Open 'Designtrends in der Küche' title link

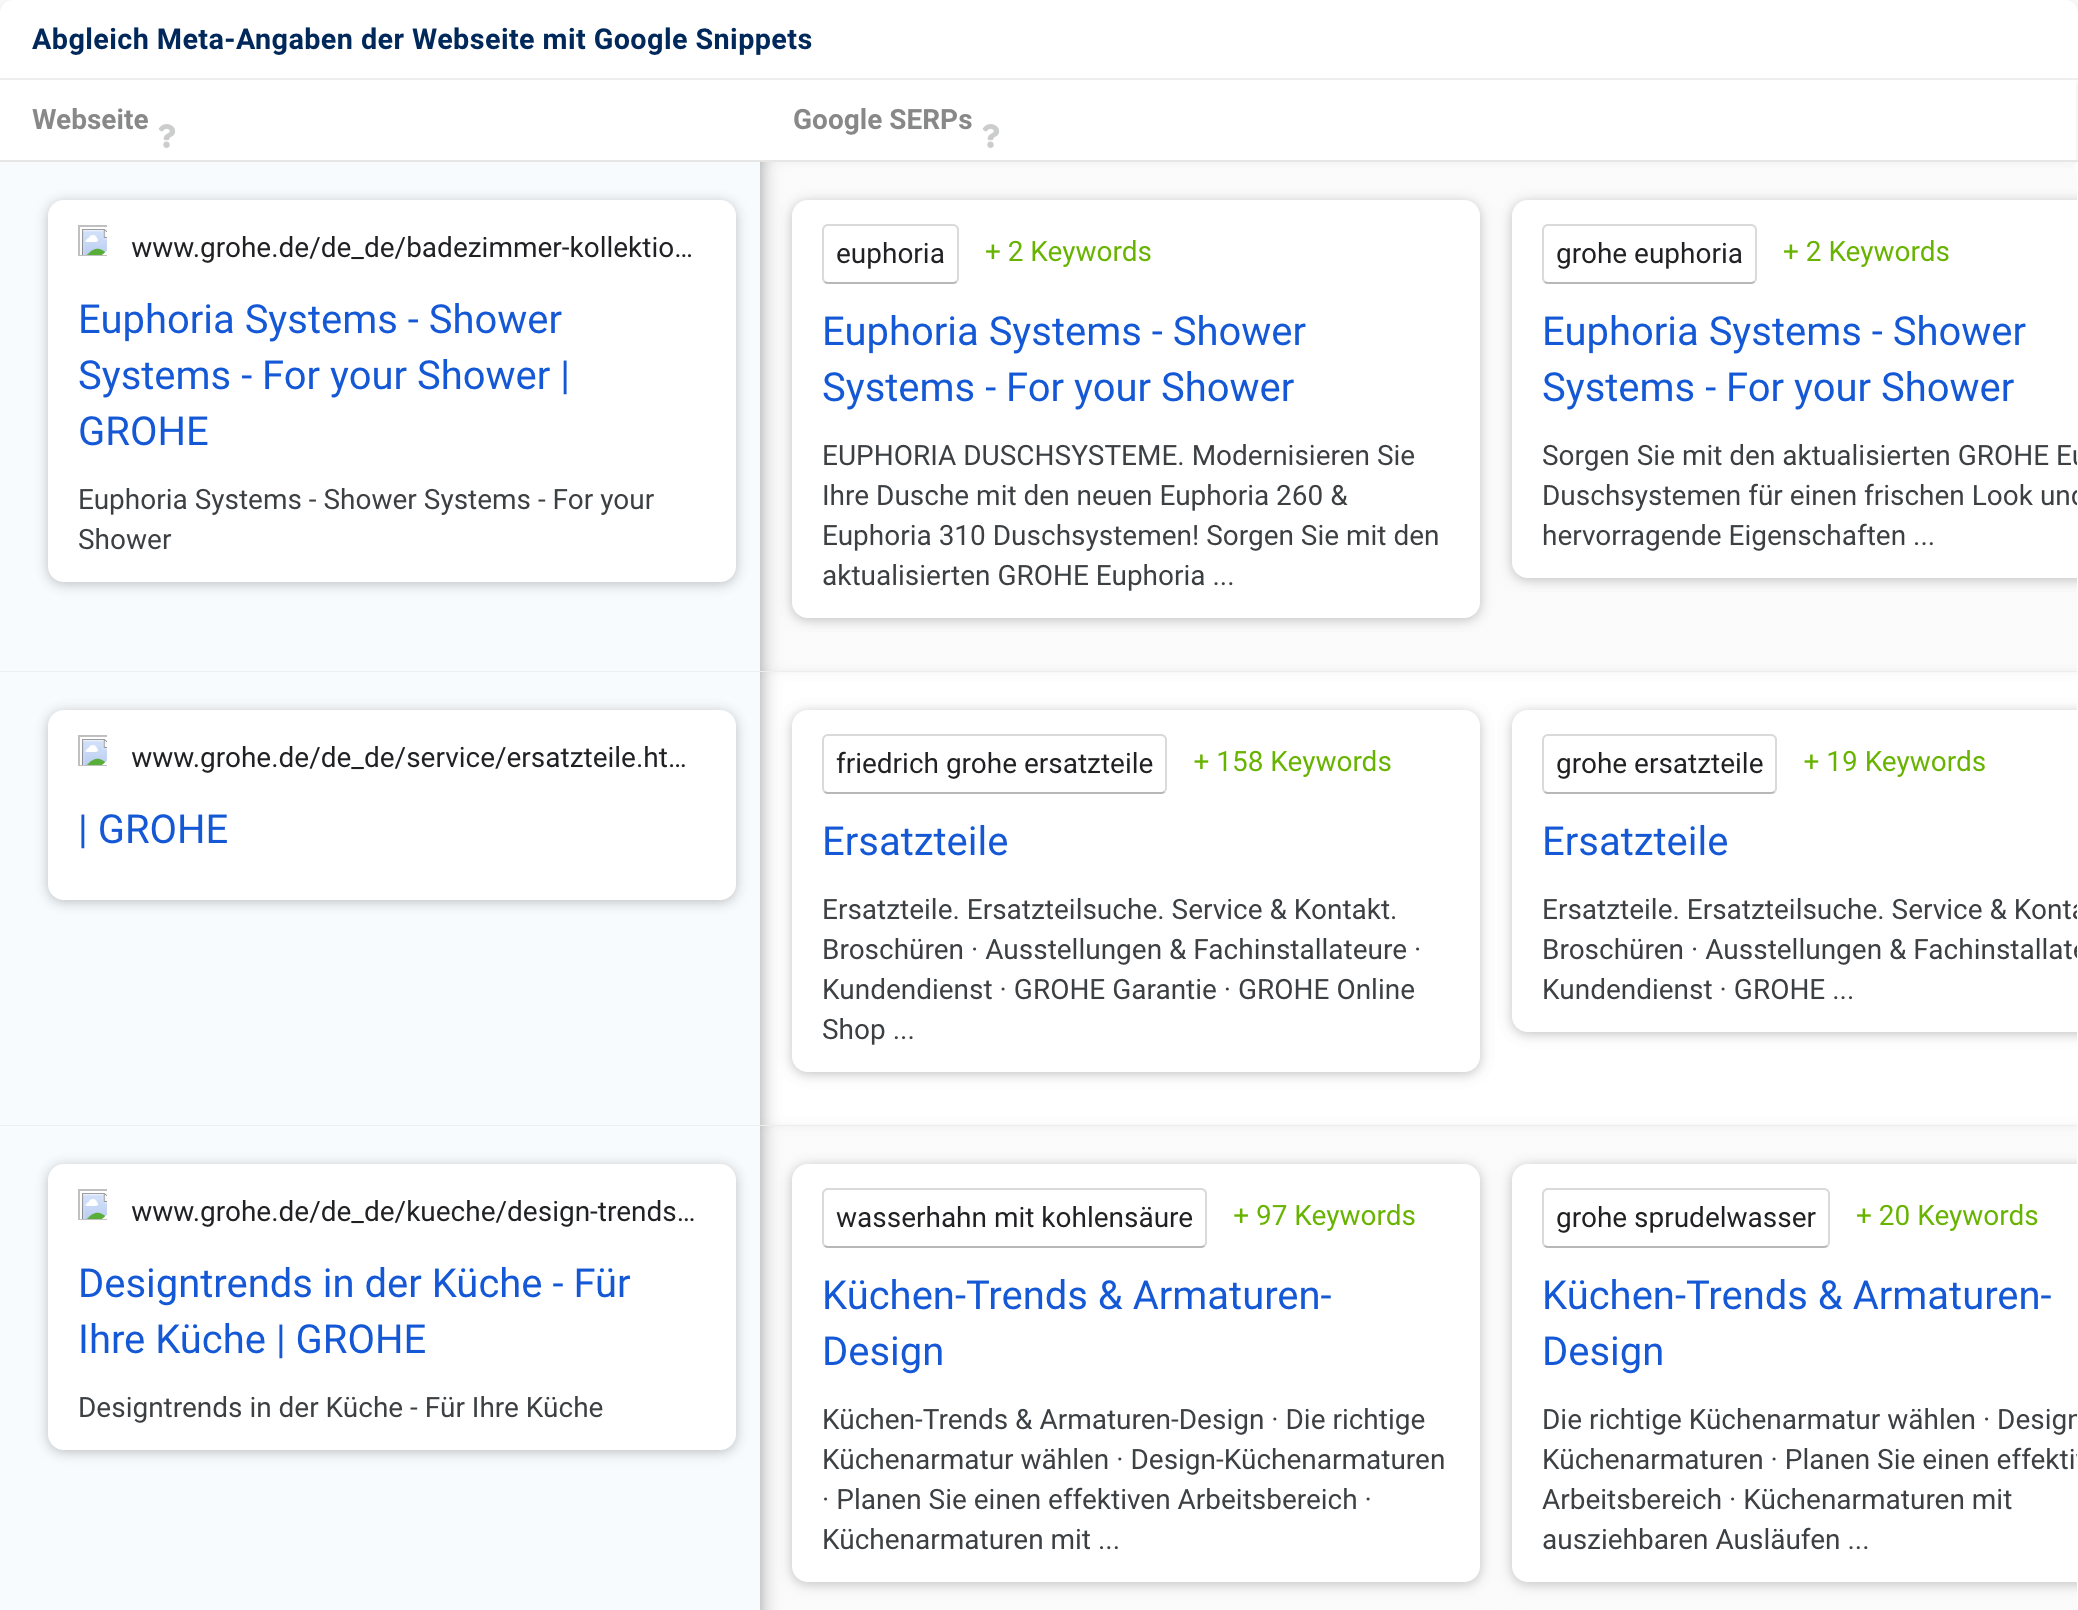[x=354, y=1312]
